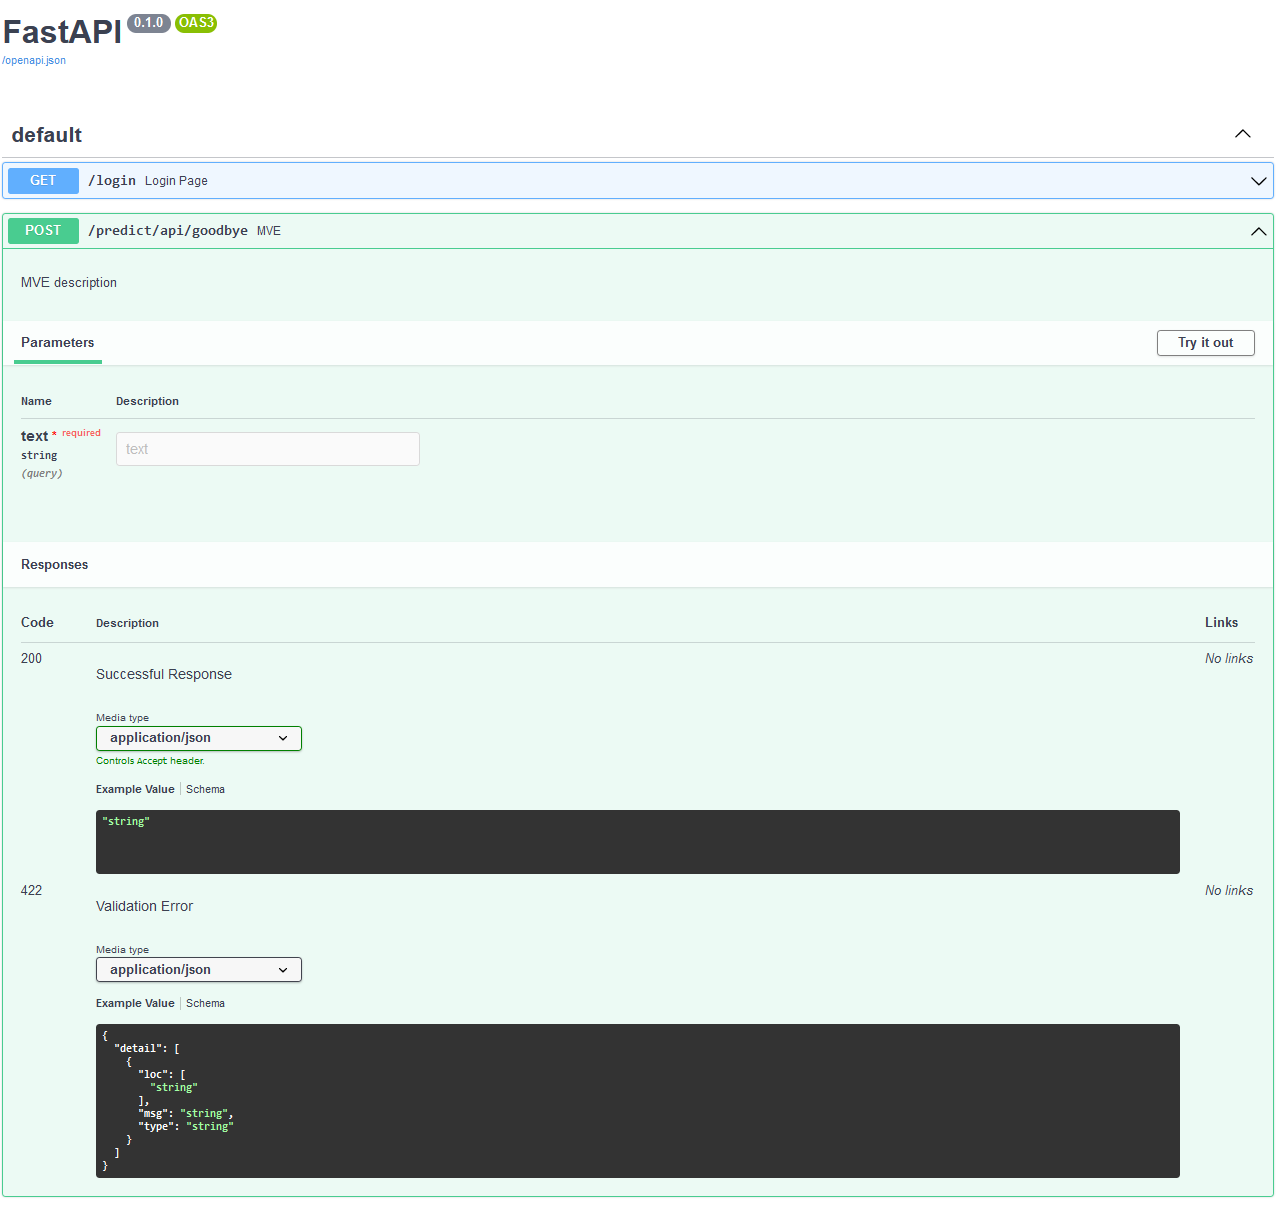1288x1207 pixels.
Task: Select the Parameters tab
Action: 58,343
